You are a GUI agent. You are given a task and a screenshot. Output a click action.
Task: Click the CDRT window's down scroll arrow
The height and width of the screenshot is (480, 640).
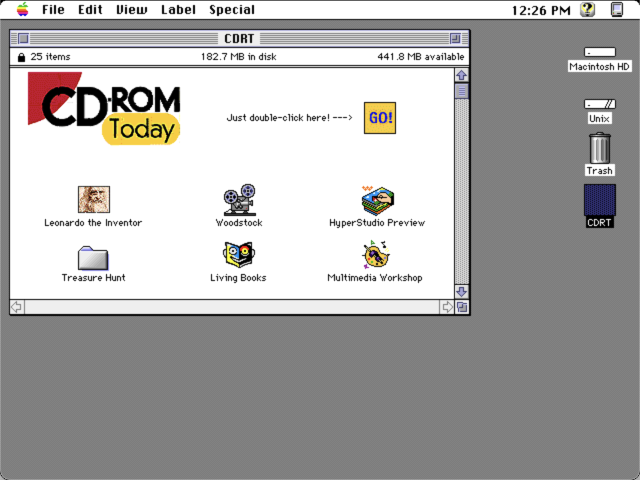(462, 291)
